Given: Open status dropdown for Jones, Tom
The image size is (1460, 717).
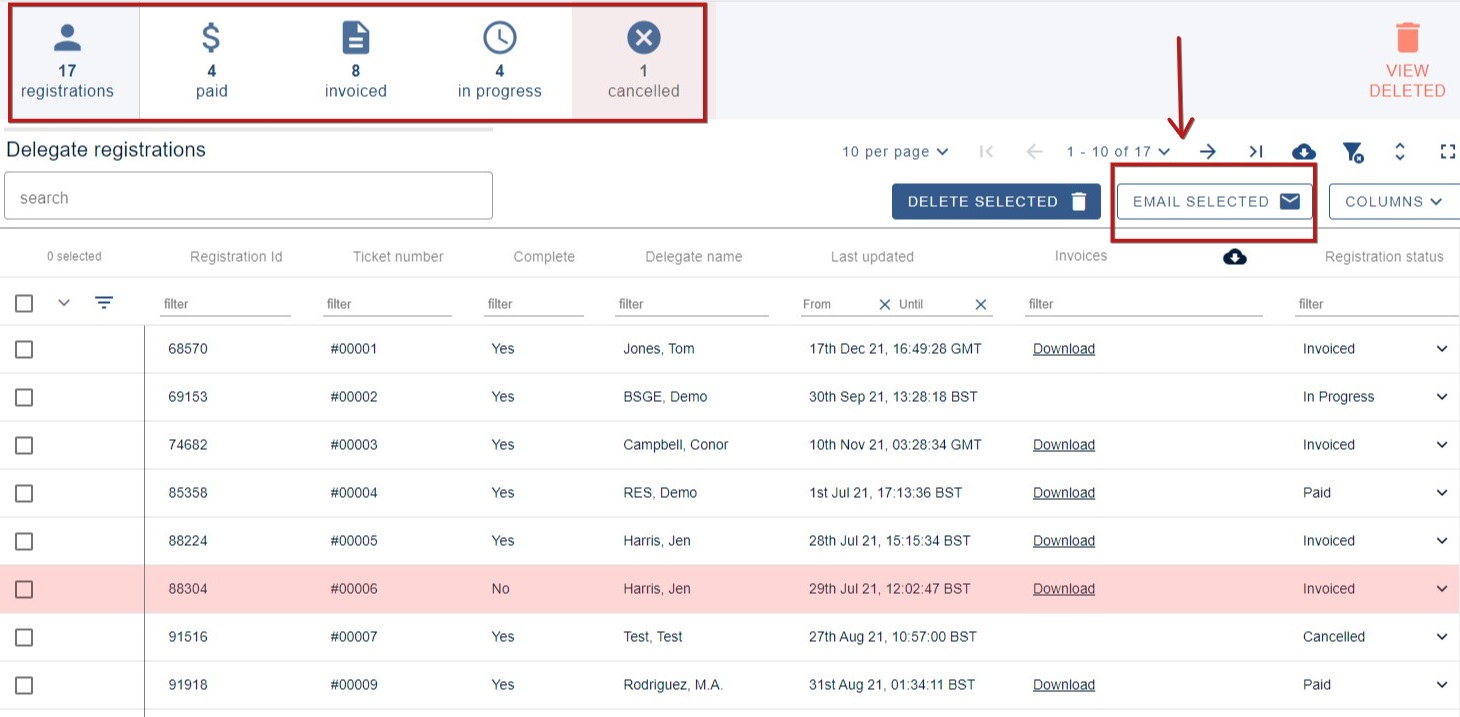Looking at the screenshot, I should (1441, 349).
